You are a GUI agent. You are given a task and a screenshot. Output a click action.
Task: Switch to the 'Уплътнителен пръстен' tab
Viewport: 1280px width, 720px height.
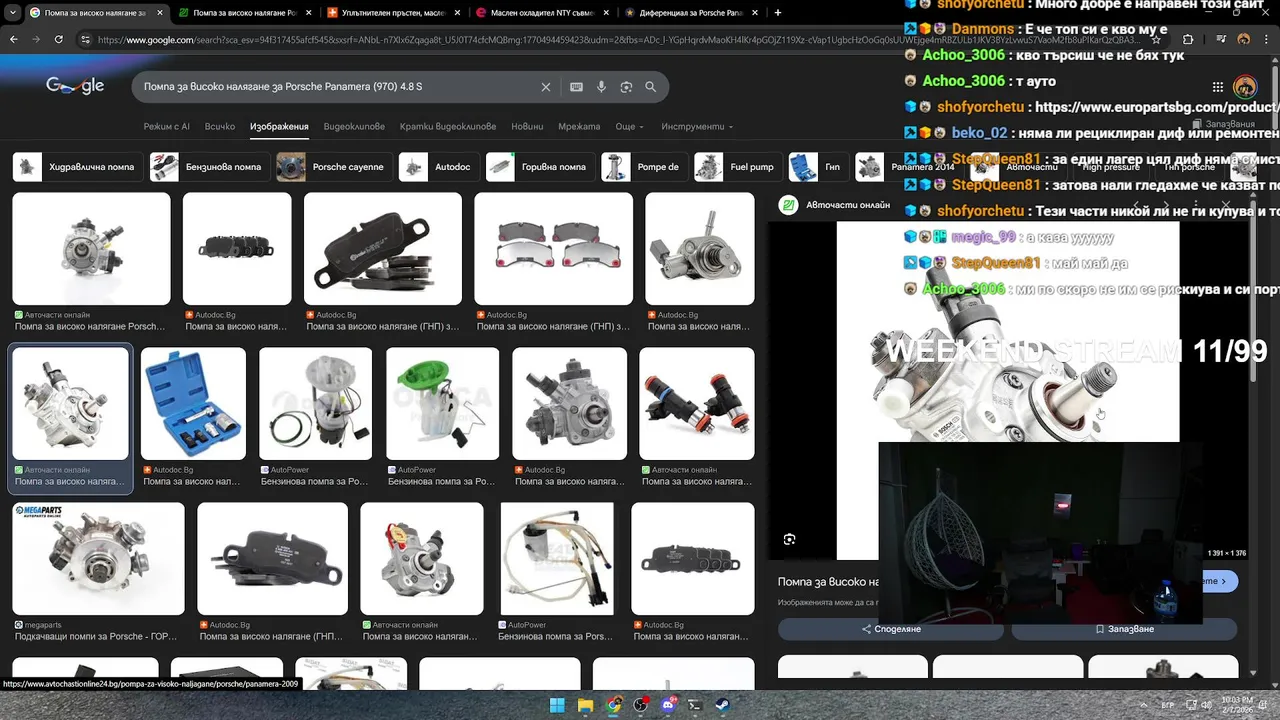pos(394,13)
